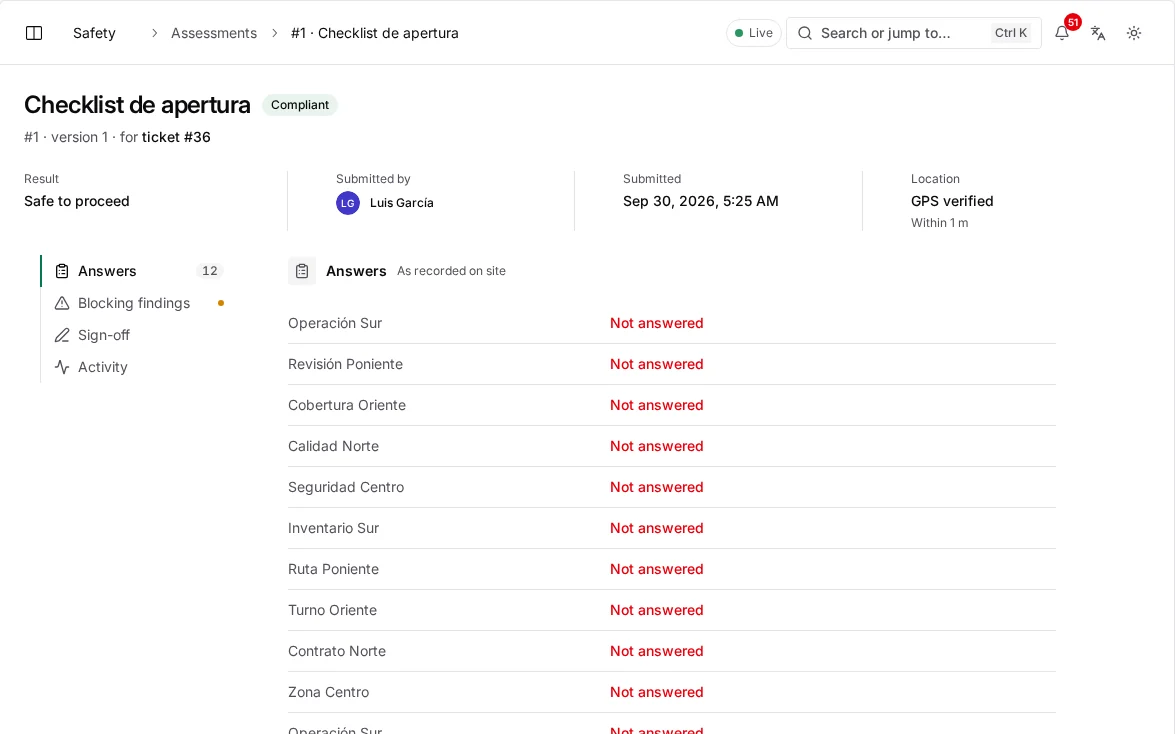
Task: Click the submitted date Sep 30, 2026
Action: pos(701,201)
